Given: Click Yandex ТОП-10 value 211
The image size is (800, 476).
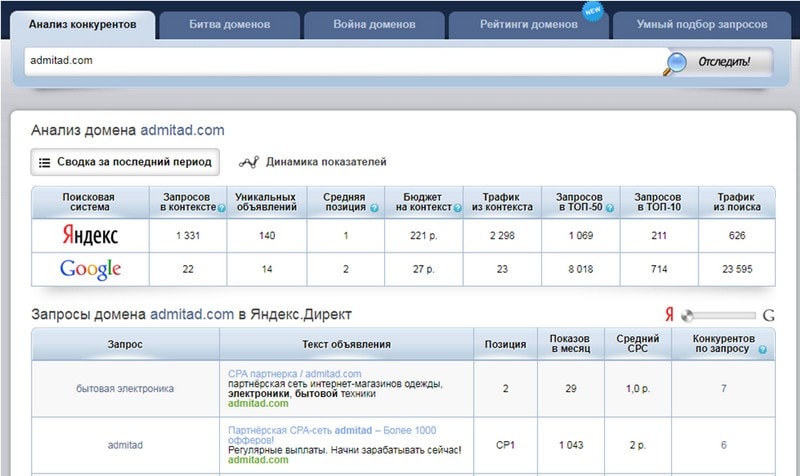Looking at the screenshot, I should tap(659, 236).
